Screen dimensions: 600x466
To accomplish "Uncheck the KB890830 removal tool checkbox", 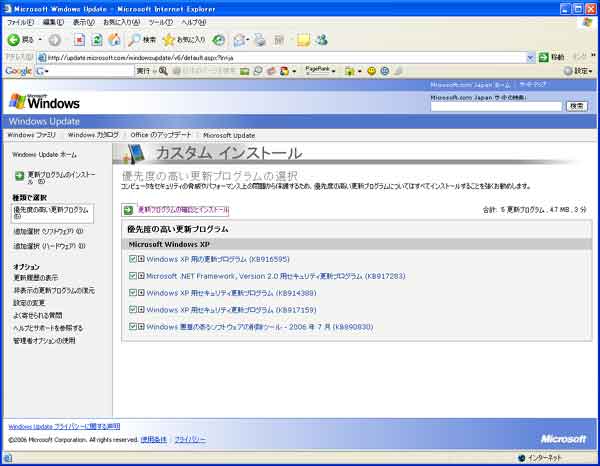I will click(133, 326).
